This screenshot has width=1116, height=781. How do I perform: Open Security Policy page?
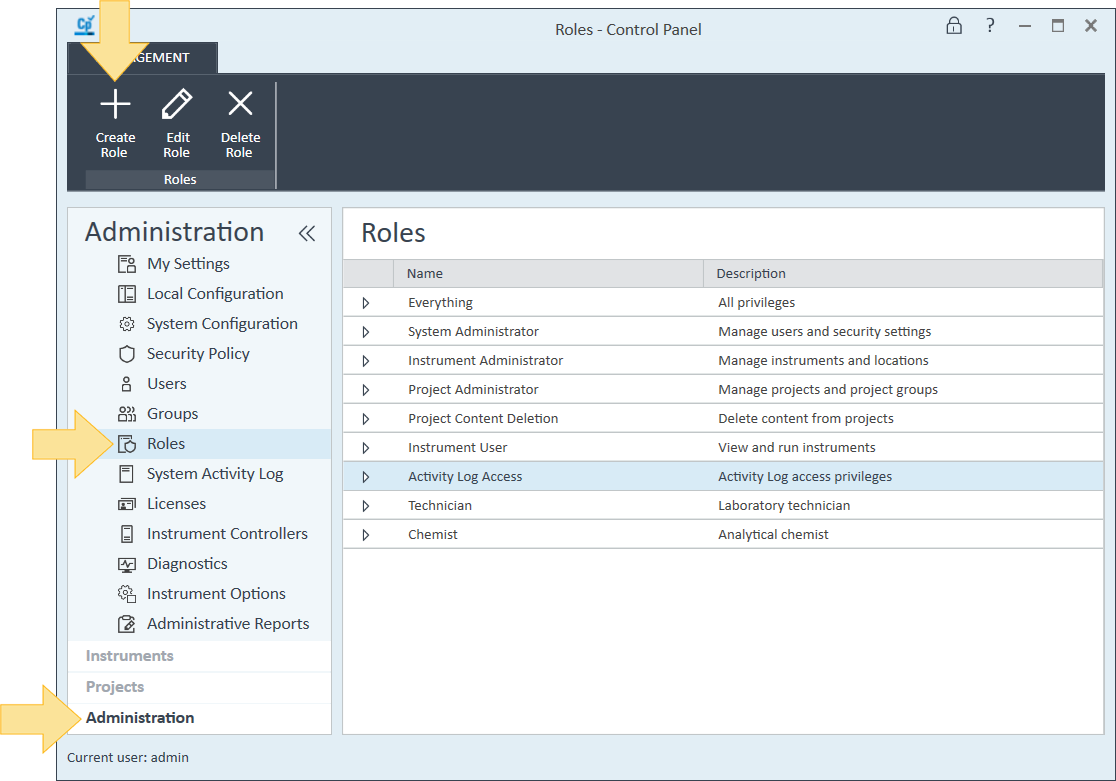pos(198,354)
